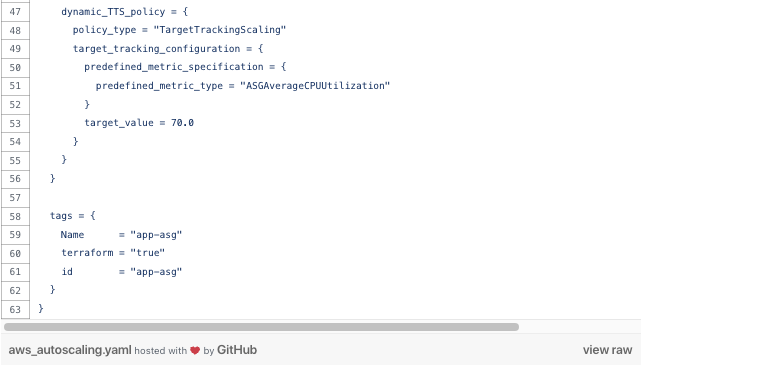Screen dimensions: 764x374
Task: Click the predefined_metric_specification key
Action: 173,67
